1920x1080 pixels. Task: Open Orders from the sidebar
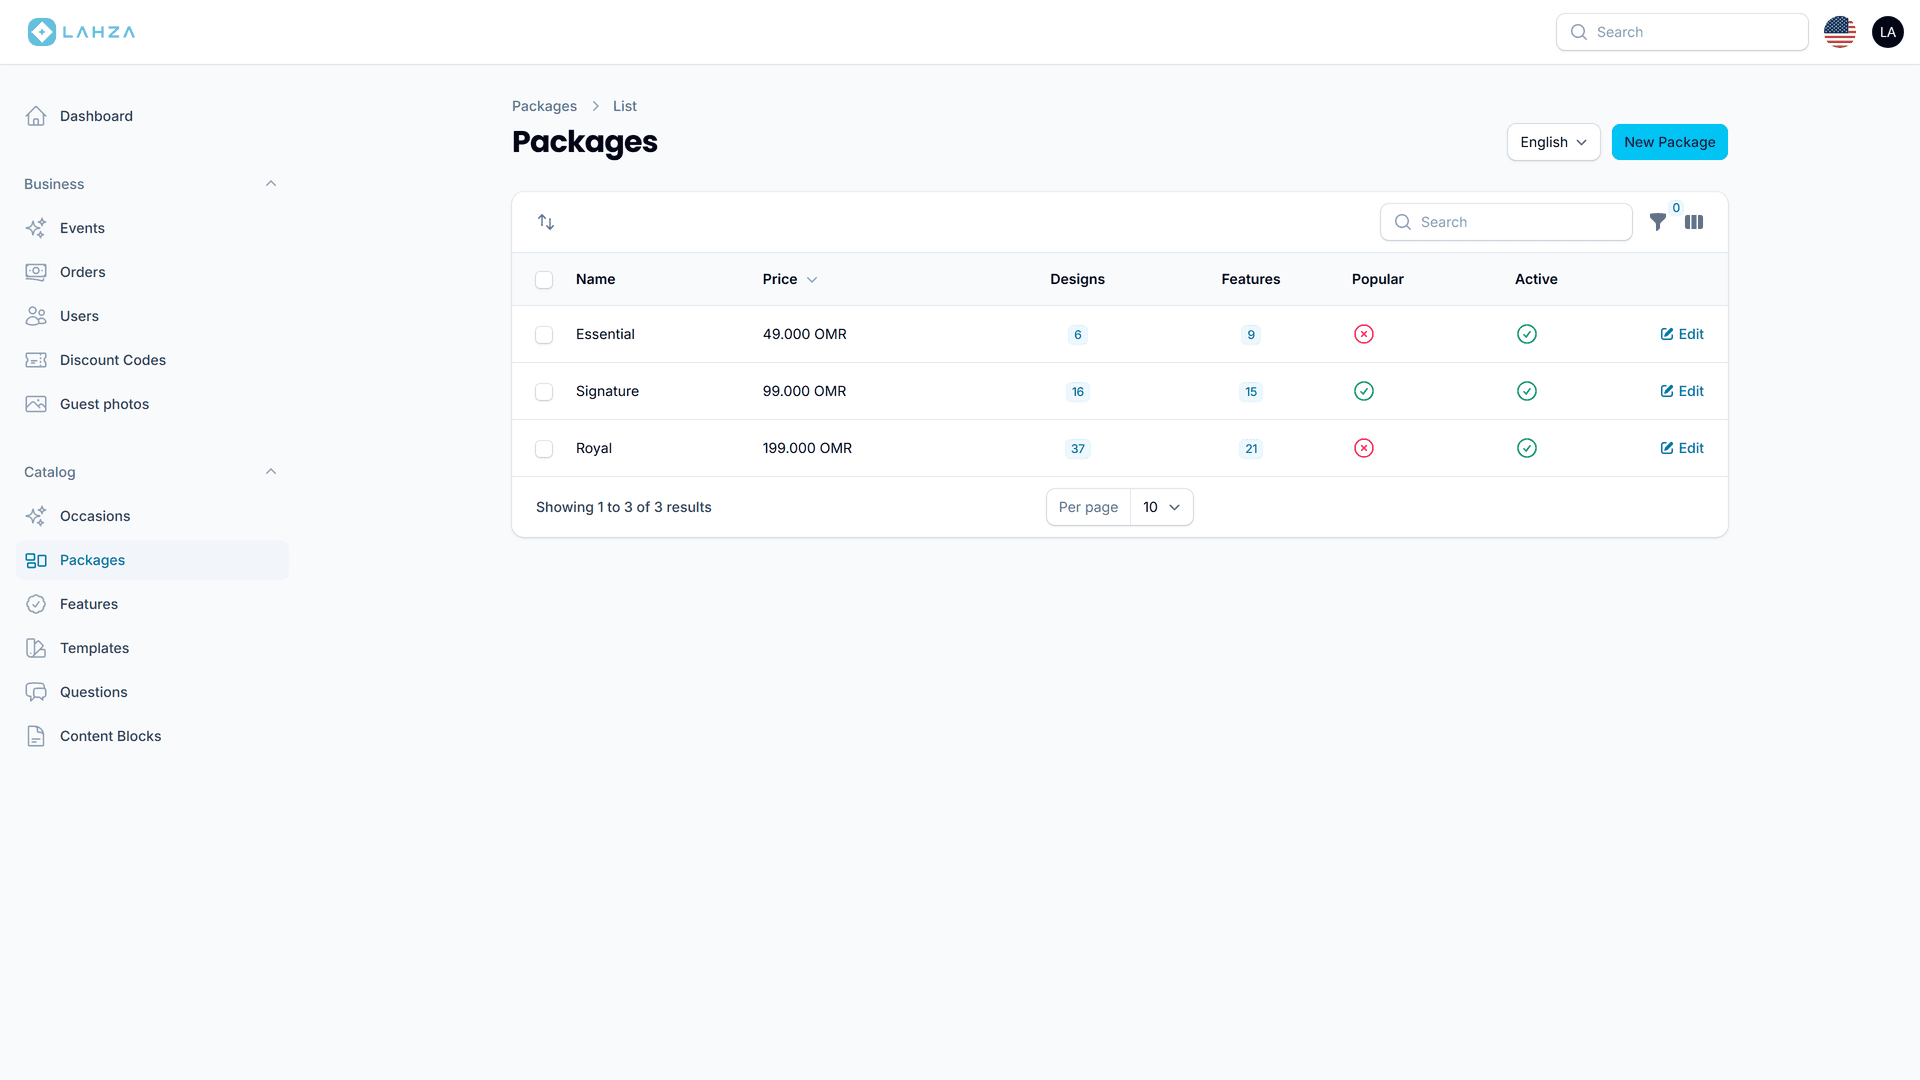[152, 272]
